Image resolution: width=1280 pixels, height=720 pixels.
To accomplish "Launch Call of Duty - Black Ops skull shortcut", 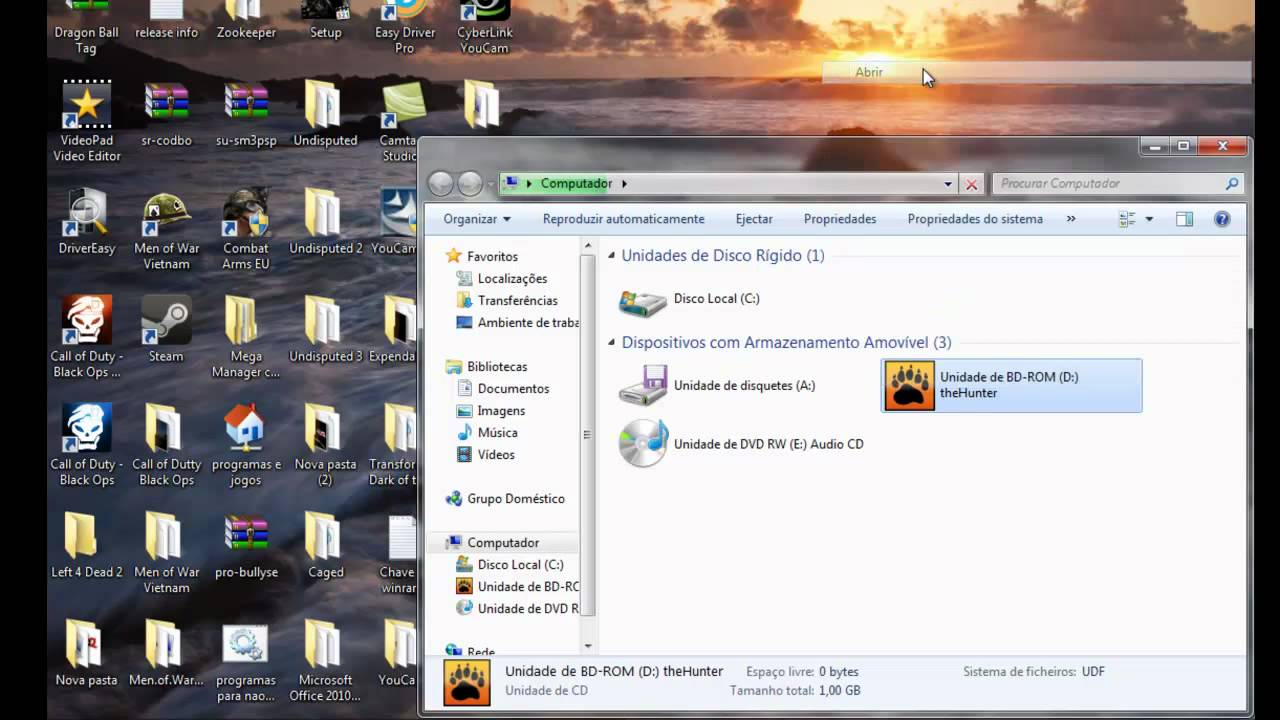I will (x=87, y=338).
